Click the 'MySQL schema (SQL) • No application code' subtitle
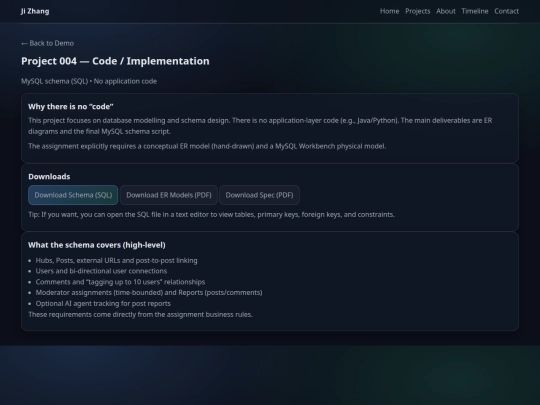This screenshot has height=405, width=540. [x=89, y=81]
